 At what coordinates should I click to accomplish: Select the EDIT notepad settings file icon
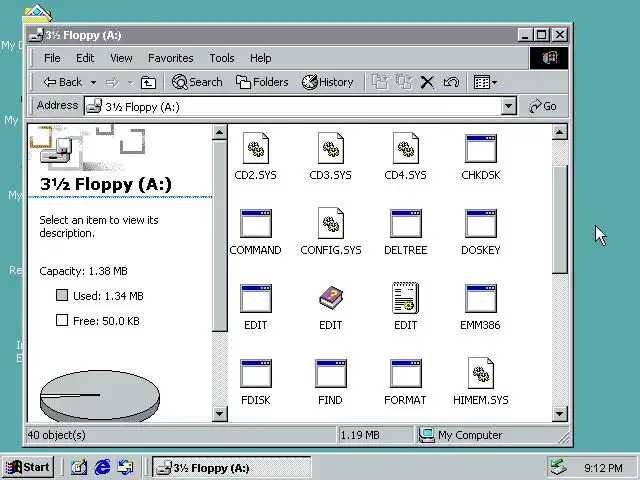pyautogui.click(x=406, y=298)
